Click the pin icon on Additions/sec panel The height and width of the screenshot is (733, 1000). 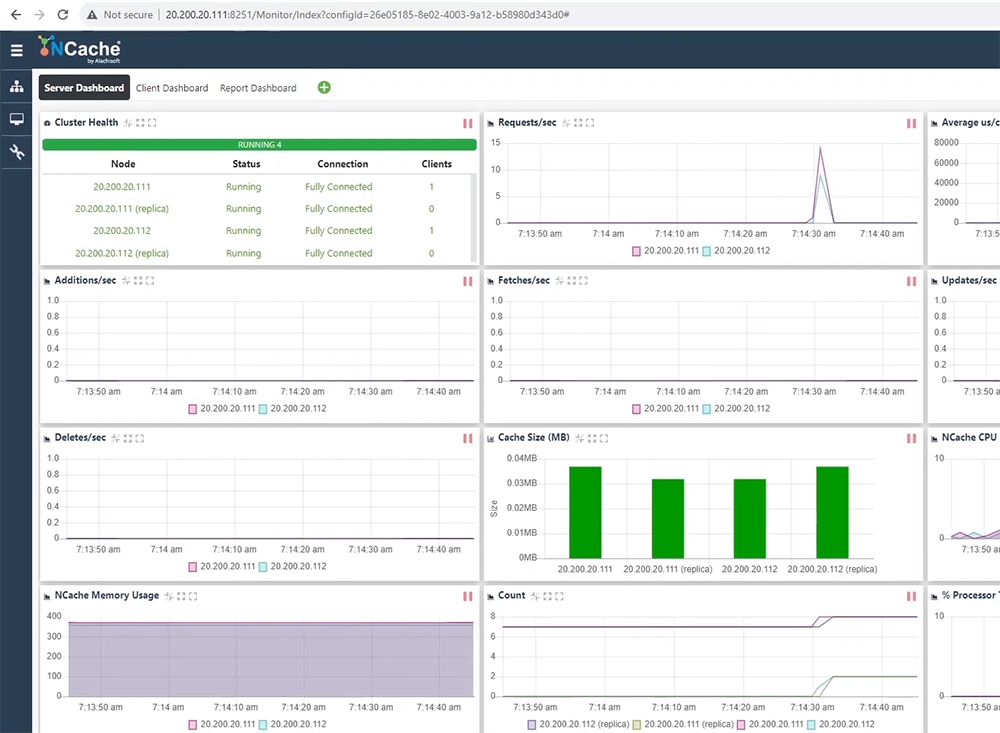tap(126, 281)
